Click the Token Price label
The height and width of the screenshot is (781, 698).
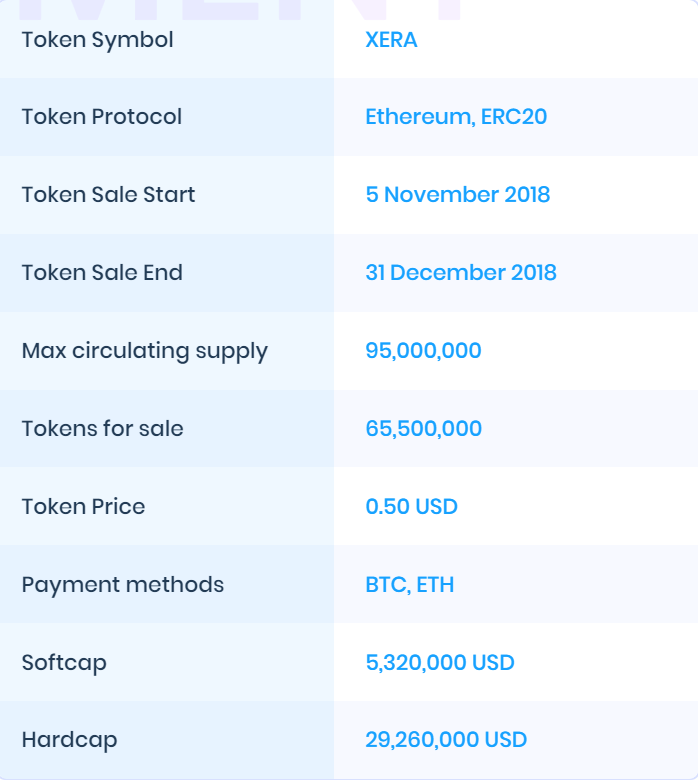tap(83, 507)
